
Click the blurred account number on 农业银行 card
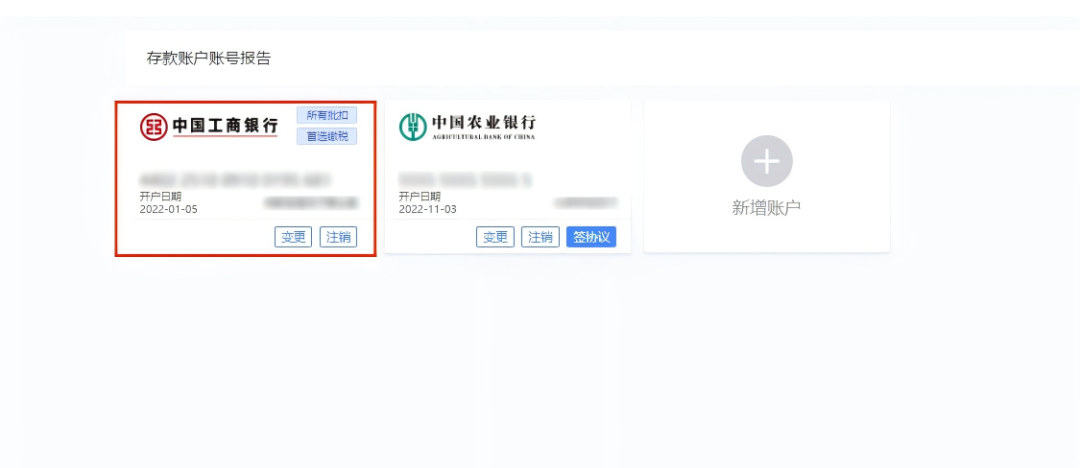(x=465, y=181)
